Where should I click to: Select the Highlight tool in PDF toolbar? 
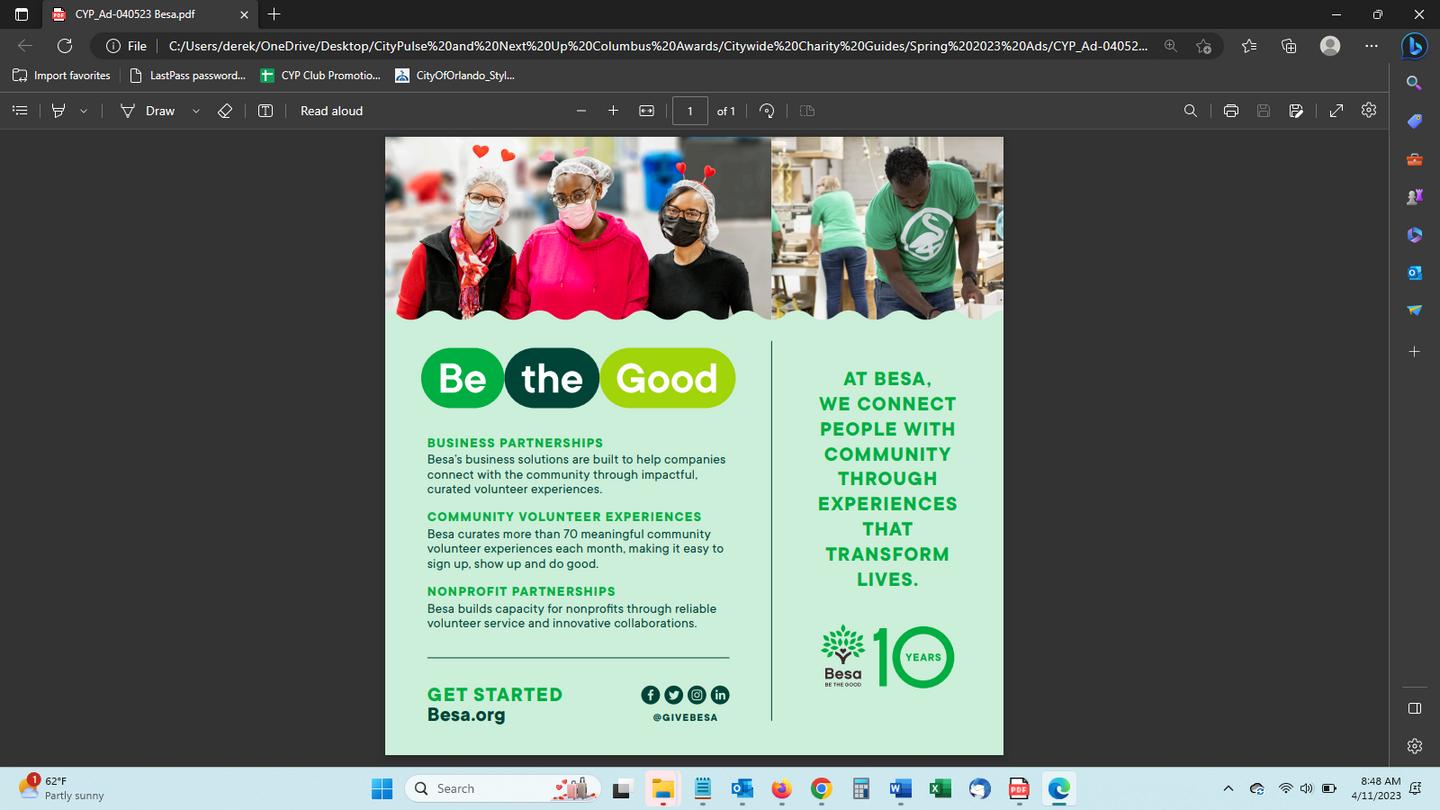[x=59, y=111]
